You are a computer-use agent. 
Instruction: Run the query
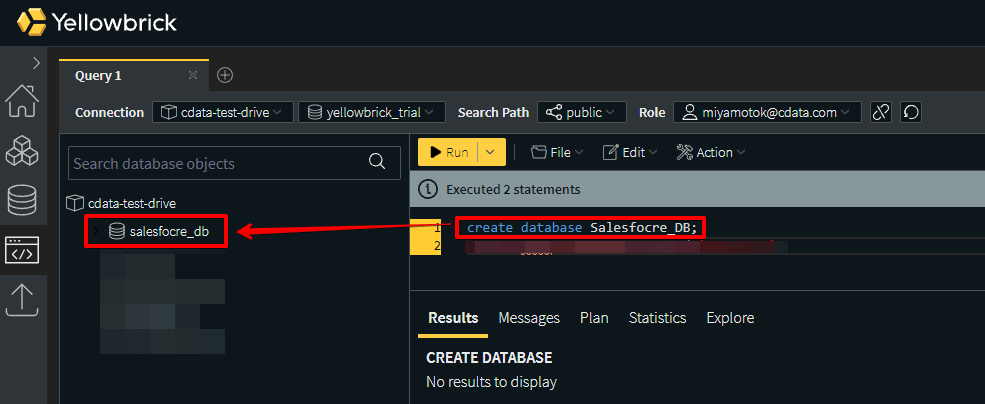click(447, 152)
